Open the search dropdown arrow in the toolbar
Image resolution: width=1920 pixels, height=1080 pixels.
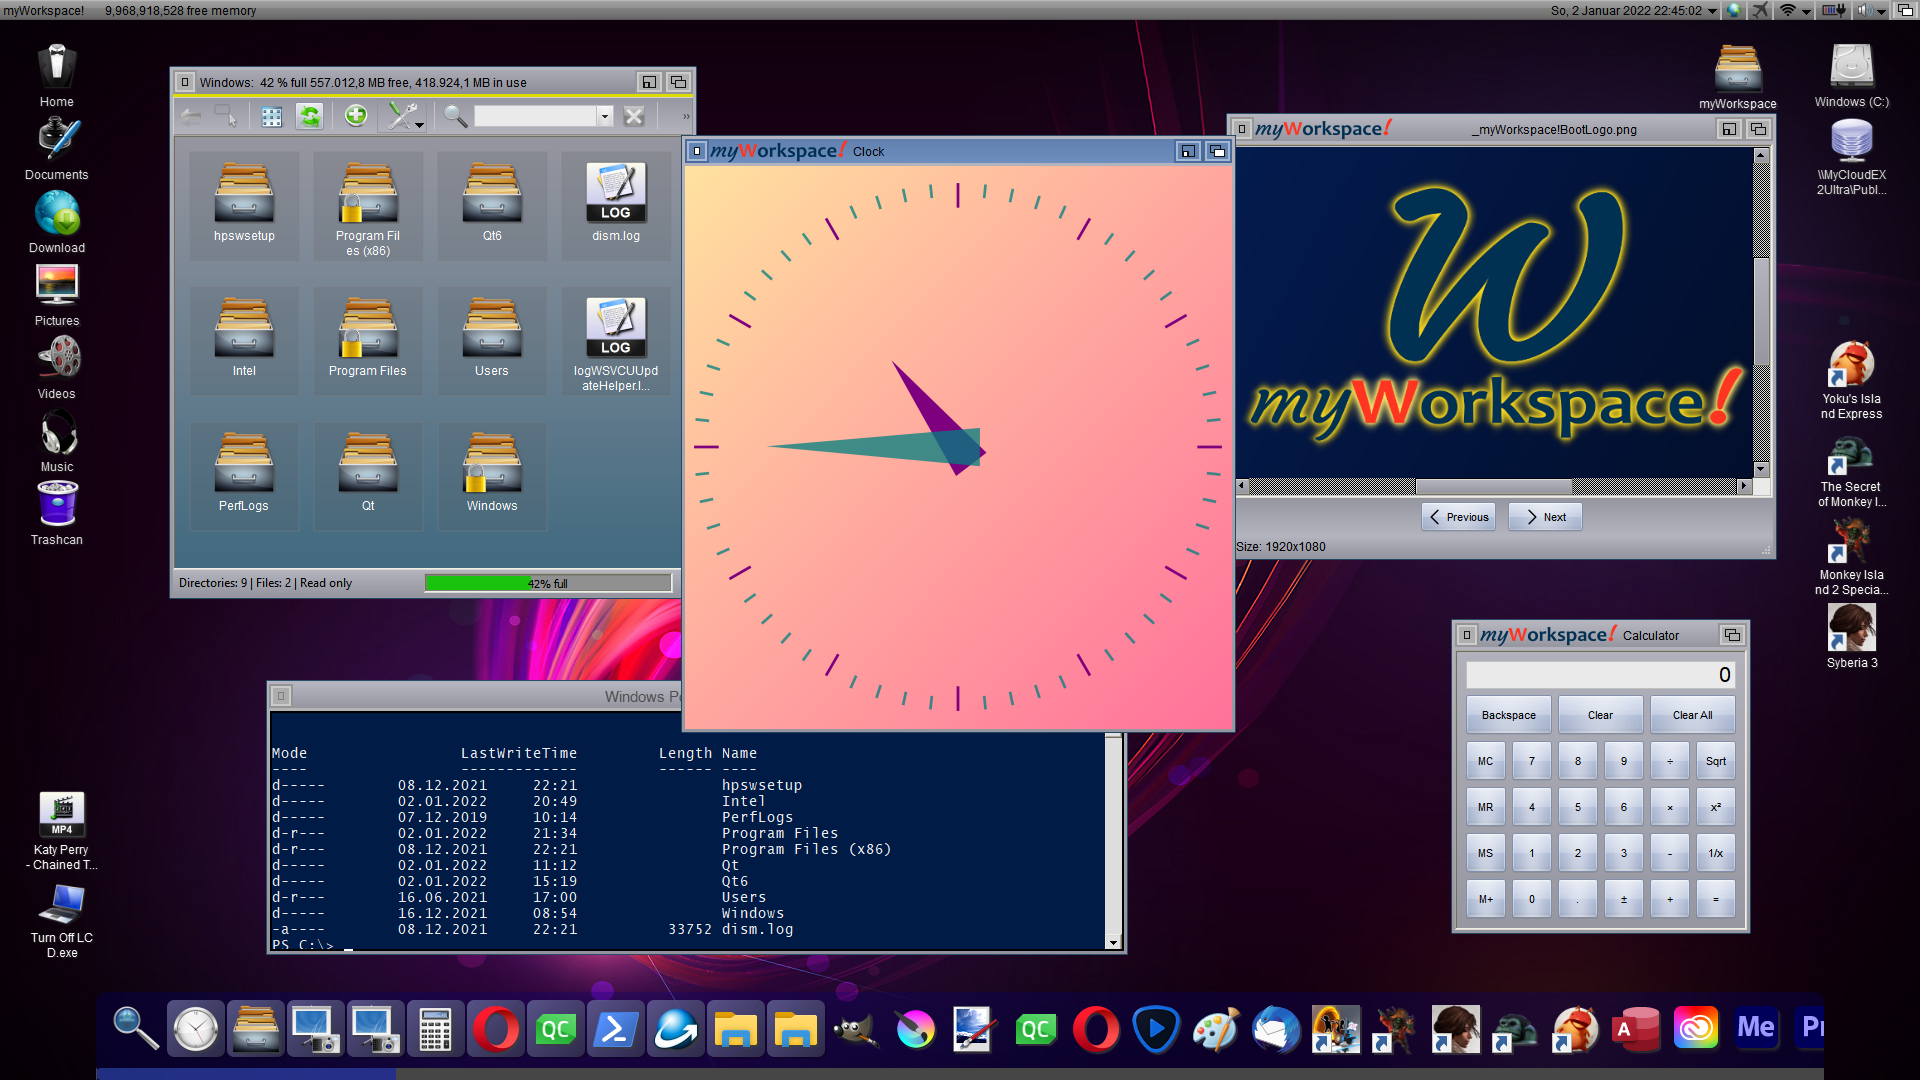(604, 116)
